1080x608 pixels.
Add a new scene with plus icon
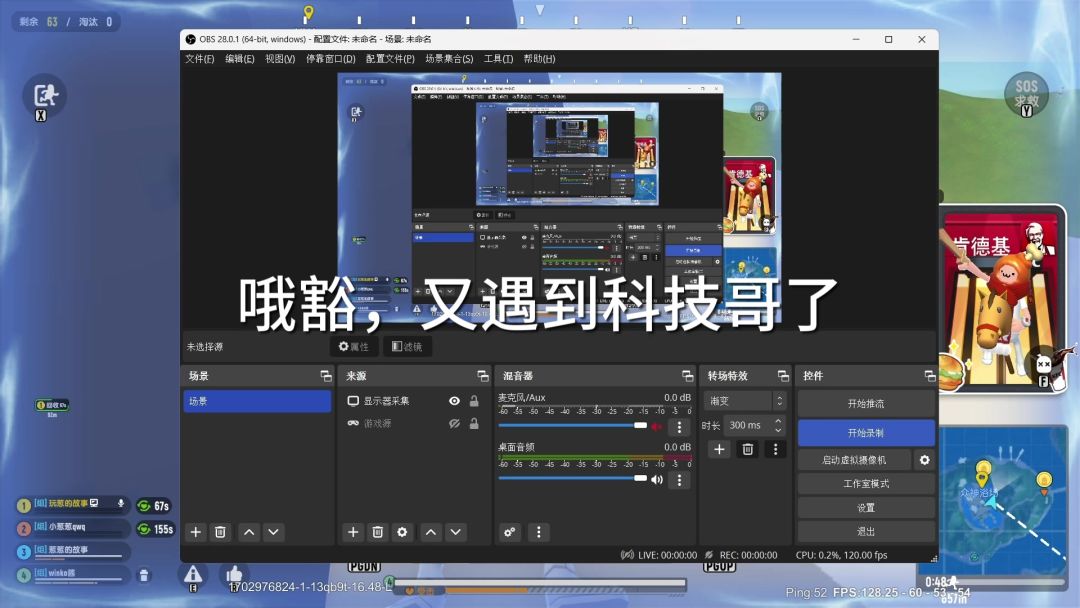click(196, 532)
